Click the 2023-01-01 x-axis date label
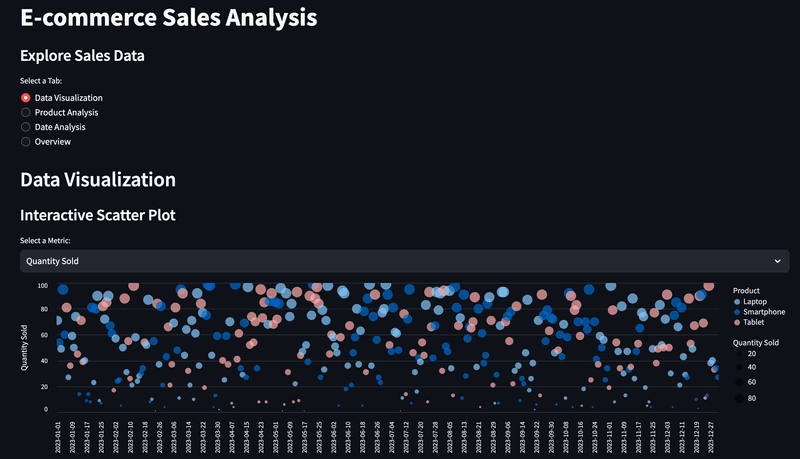The image size is (800, 459). click(58, 437)
